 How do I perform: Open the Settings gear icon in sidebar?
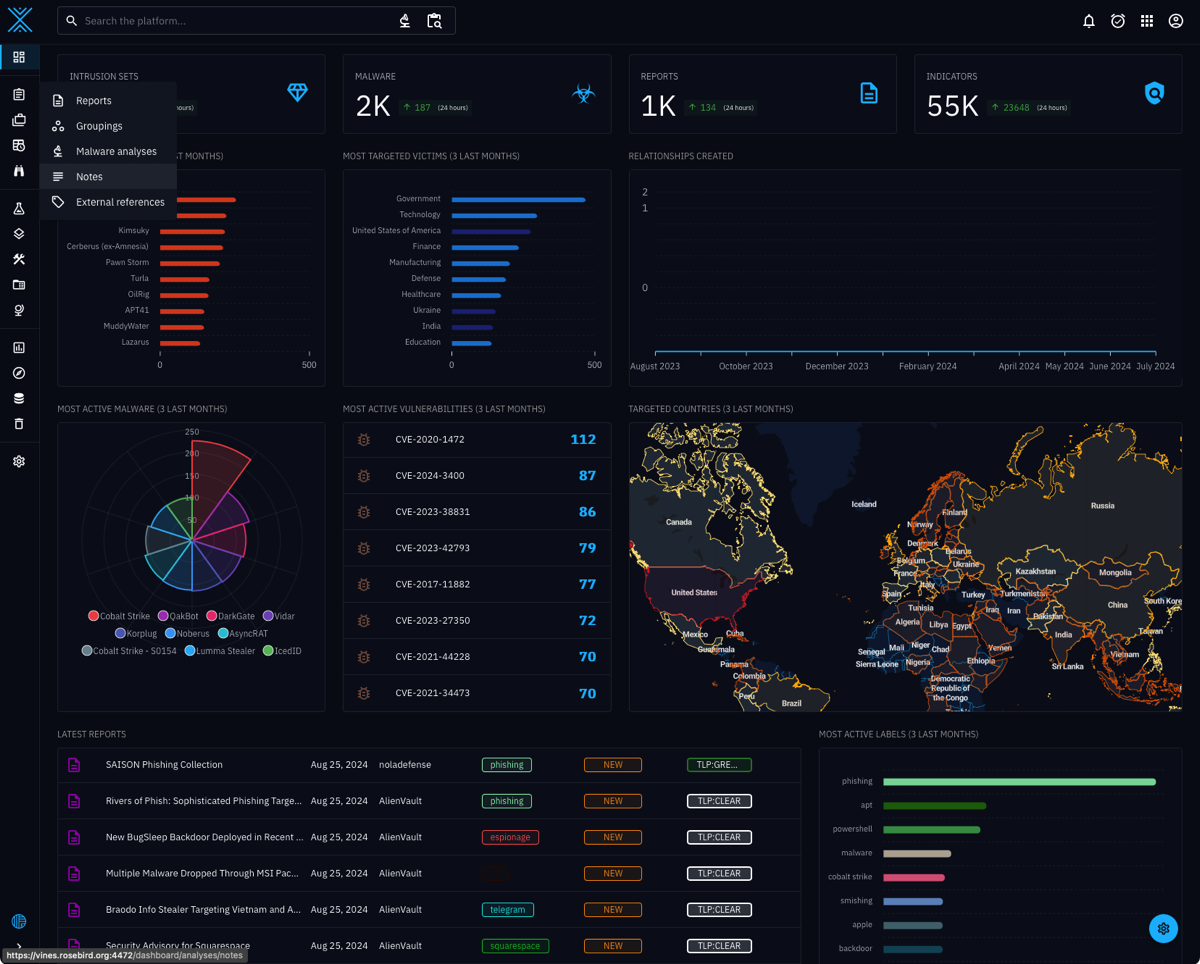click(x=19, y=462)
